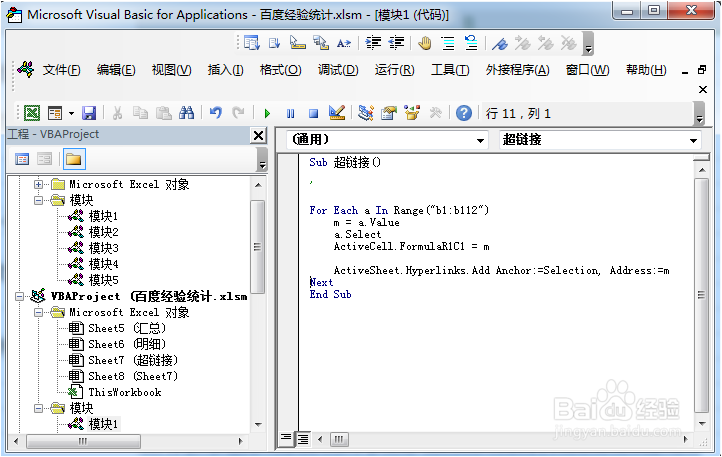The image size is (722, 457).
Task: Collapse the 模块 folder containing 模块2
Action: click(x=39, y=200)
